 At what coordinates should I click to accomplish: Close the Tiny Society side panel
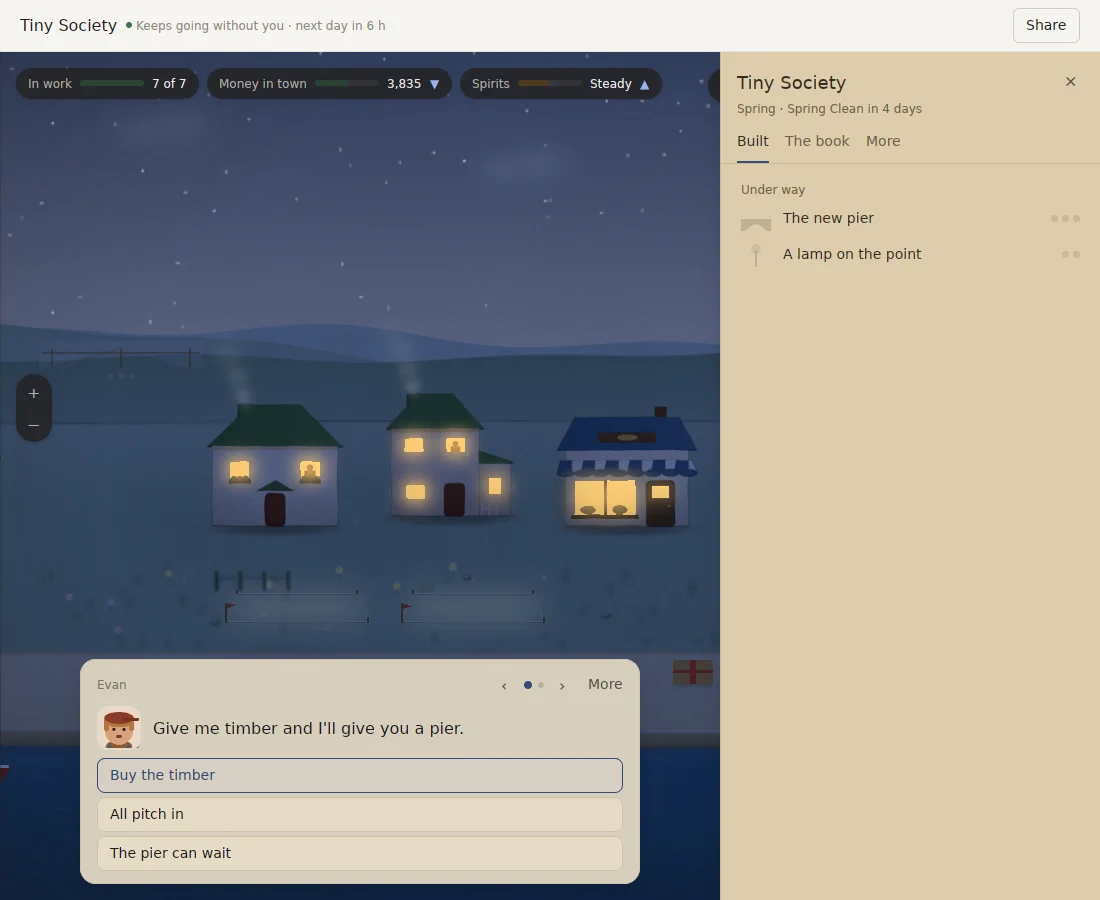1070,82
